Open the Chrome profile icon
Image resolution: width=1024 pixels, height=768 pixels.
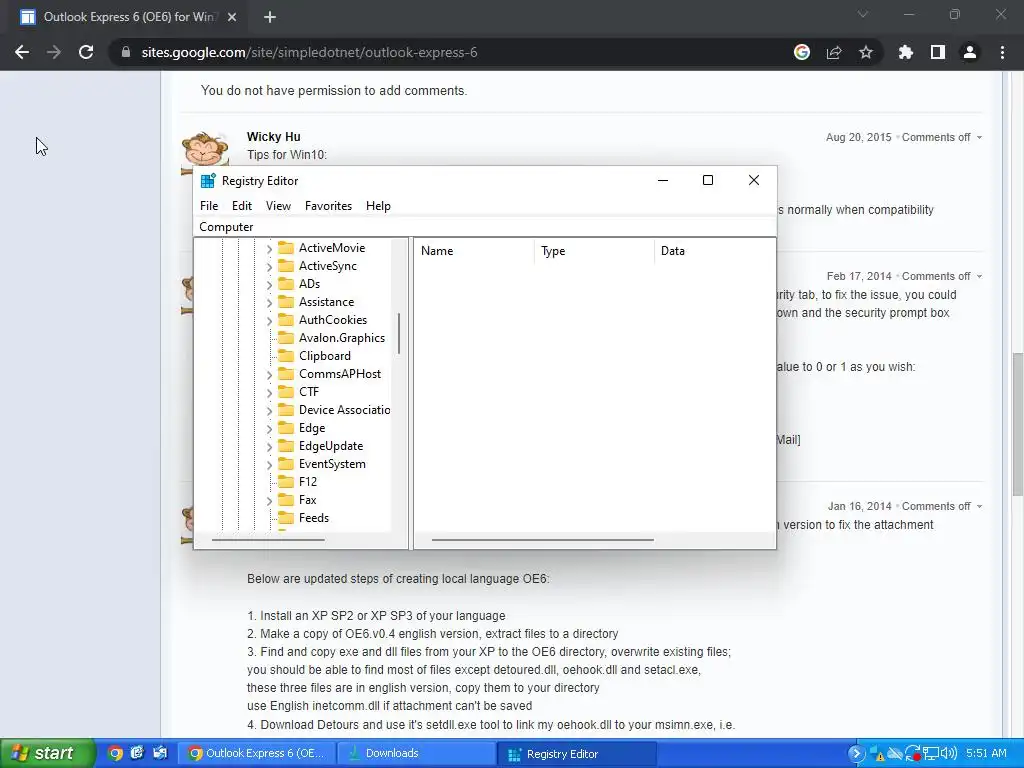click(970, 52)
